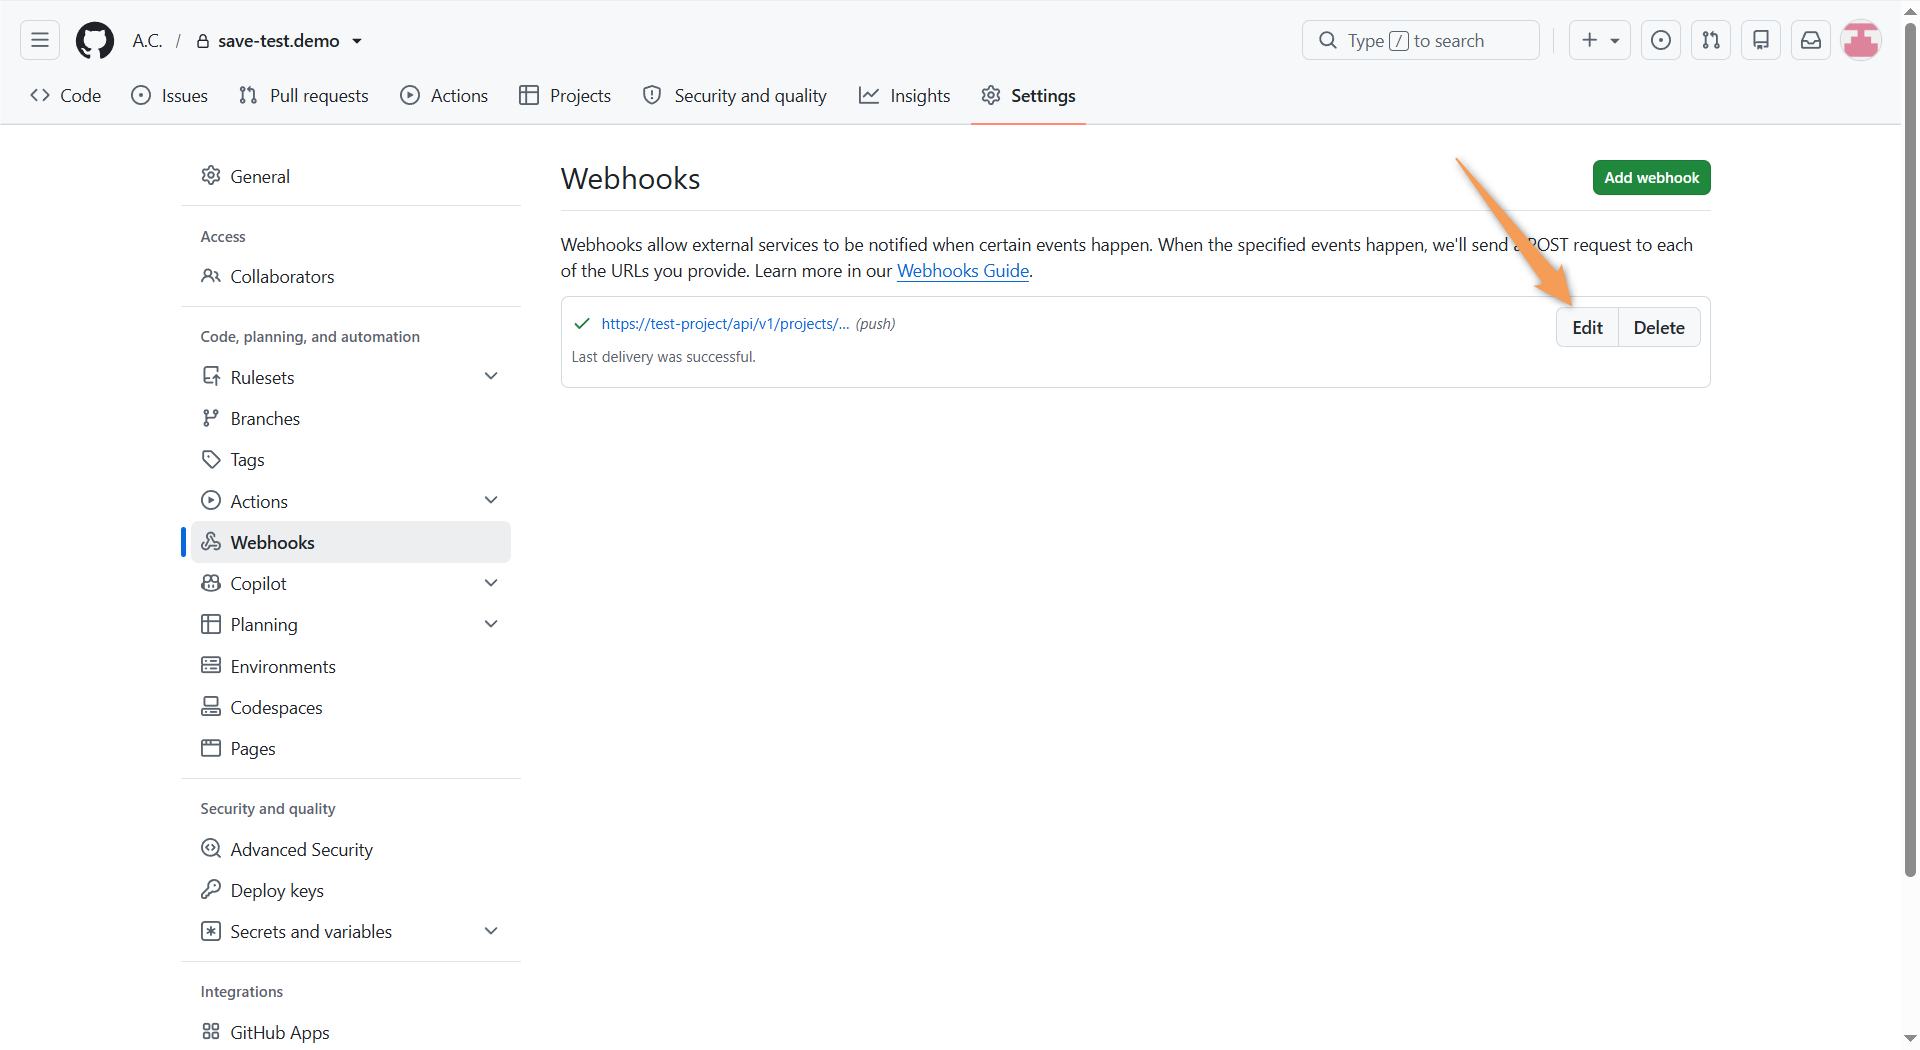Open the Projects tab
This screenshot has width=1920, height=1050.
point(565,95)
